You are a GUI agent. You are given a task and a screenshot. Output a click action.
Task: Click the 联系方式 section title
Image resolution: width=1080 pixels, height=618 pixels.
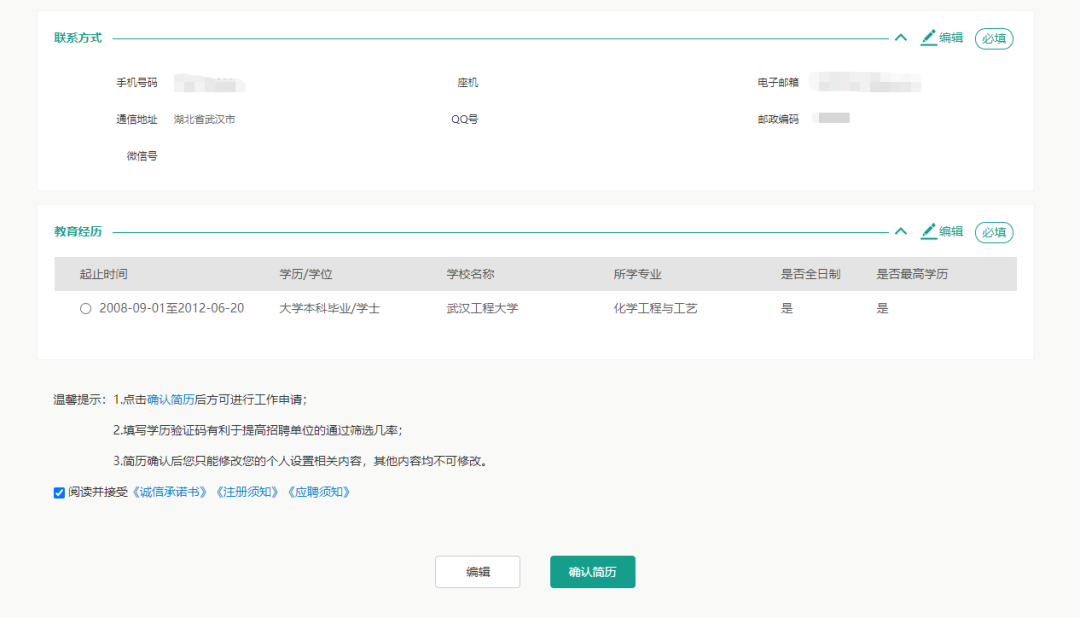tap(78, 38)
